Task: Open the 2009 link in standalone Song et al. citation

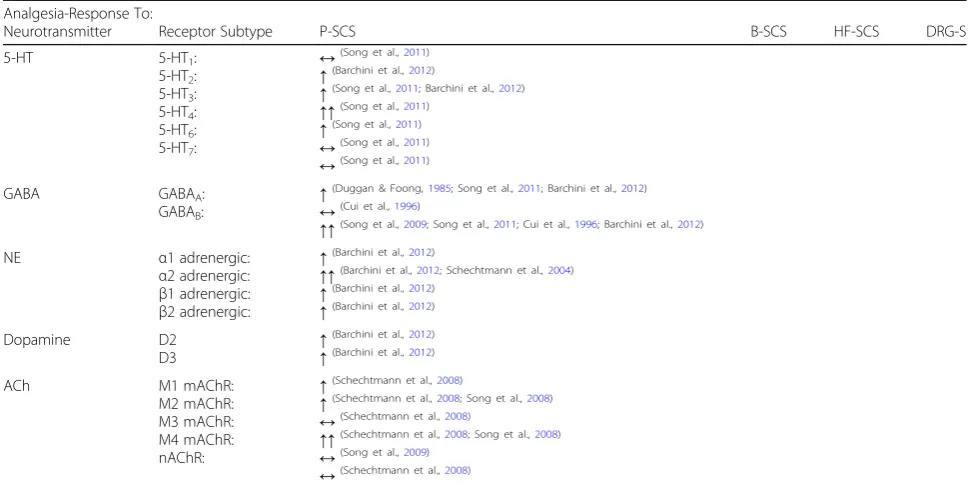Action: click(415, 452)
